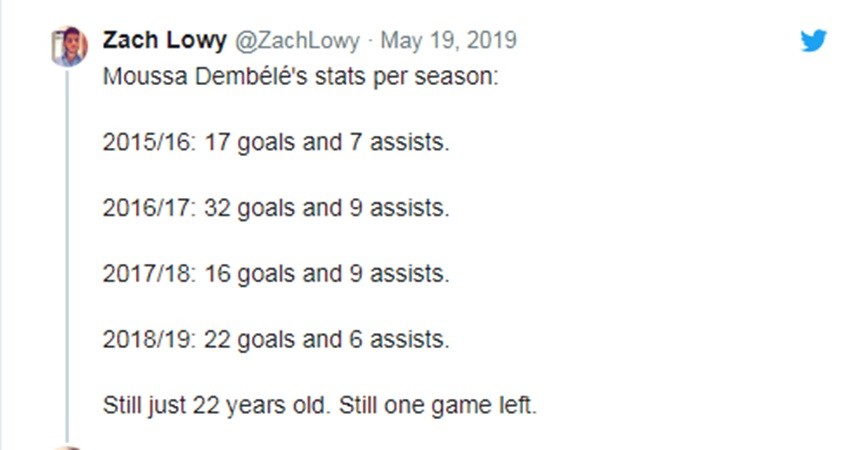Click the "Moussa Dembélé's stats per season" line
The image size is (864, 450).
[300, 76]
